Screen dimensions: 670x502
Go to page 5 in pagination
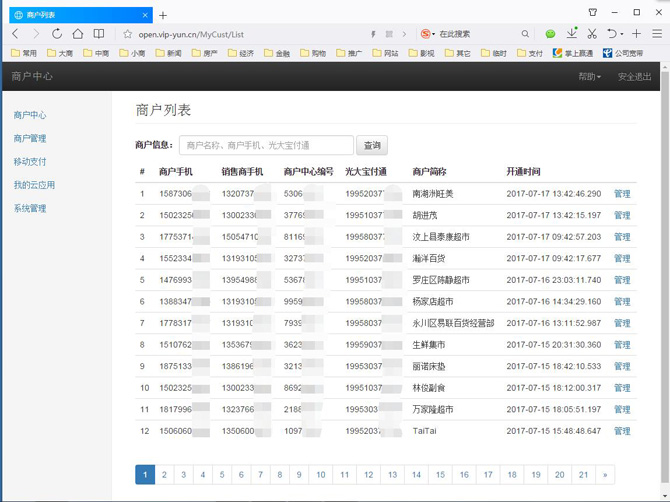pyautogui.click(x=222, y=475)
